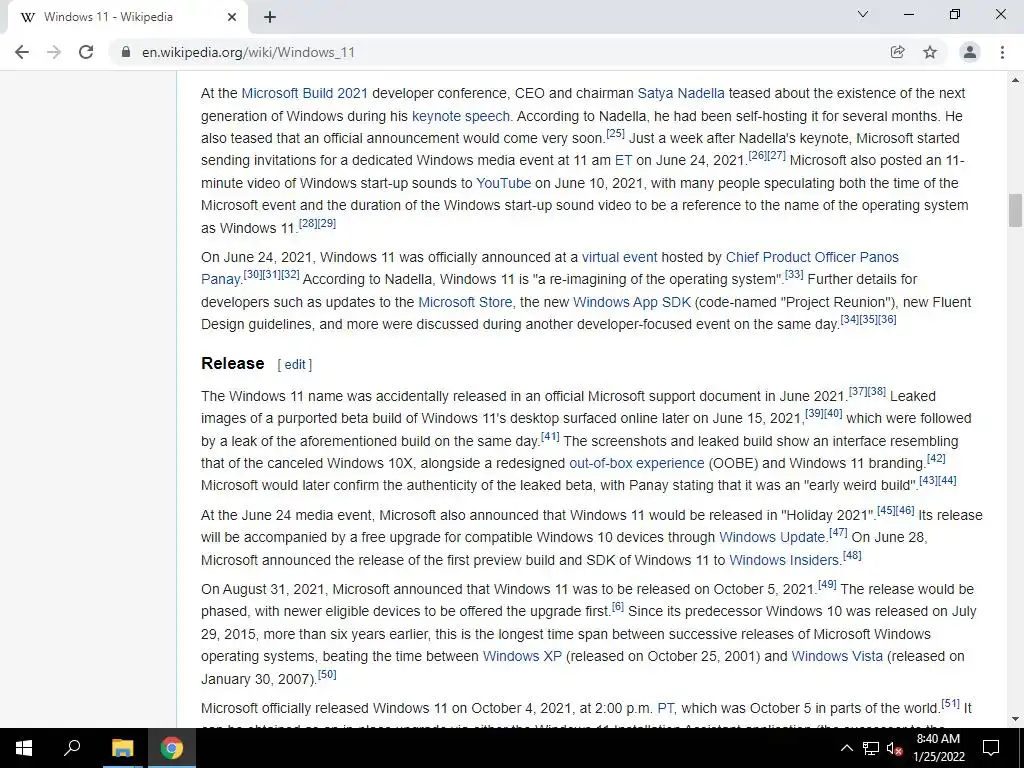The height and width of the screenshot is (768, 1024).
Task: Open Microsoft Build 2021 link
Action: [304, 93]
